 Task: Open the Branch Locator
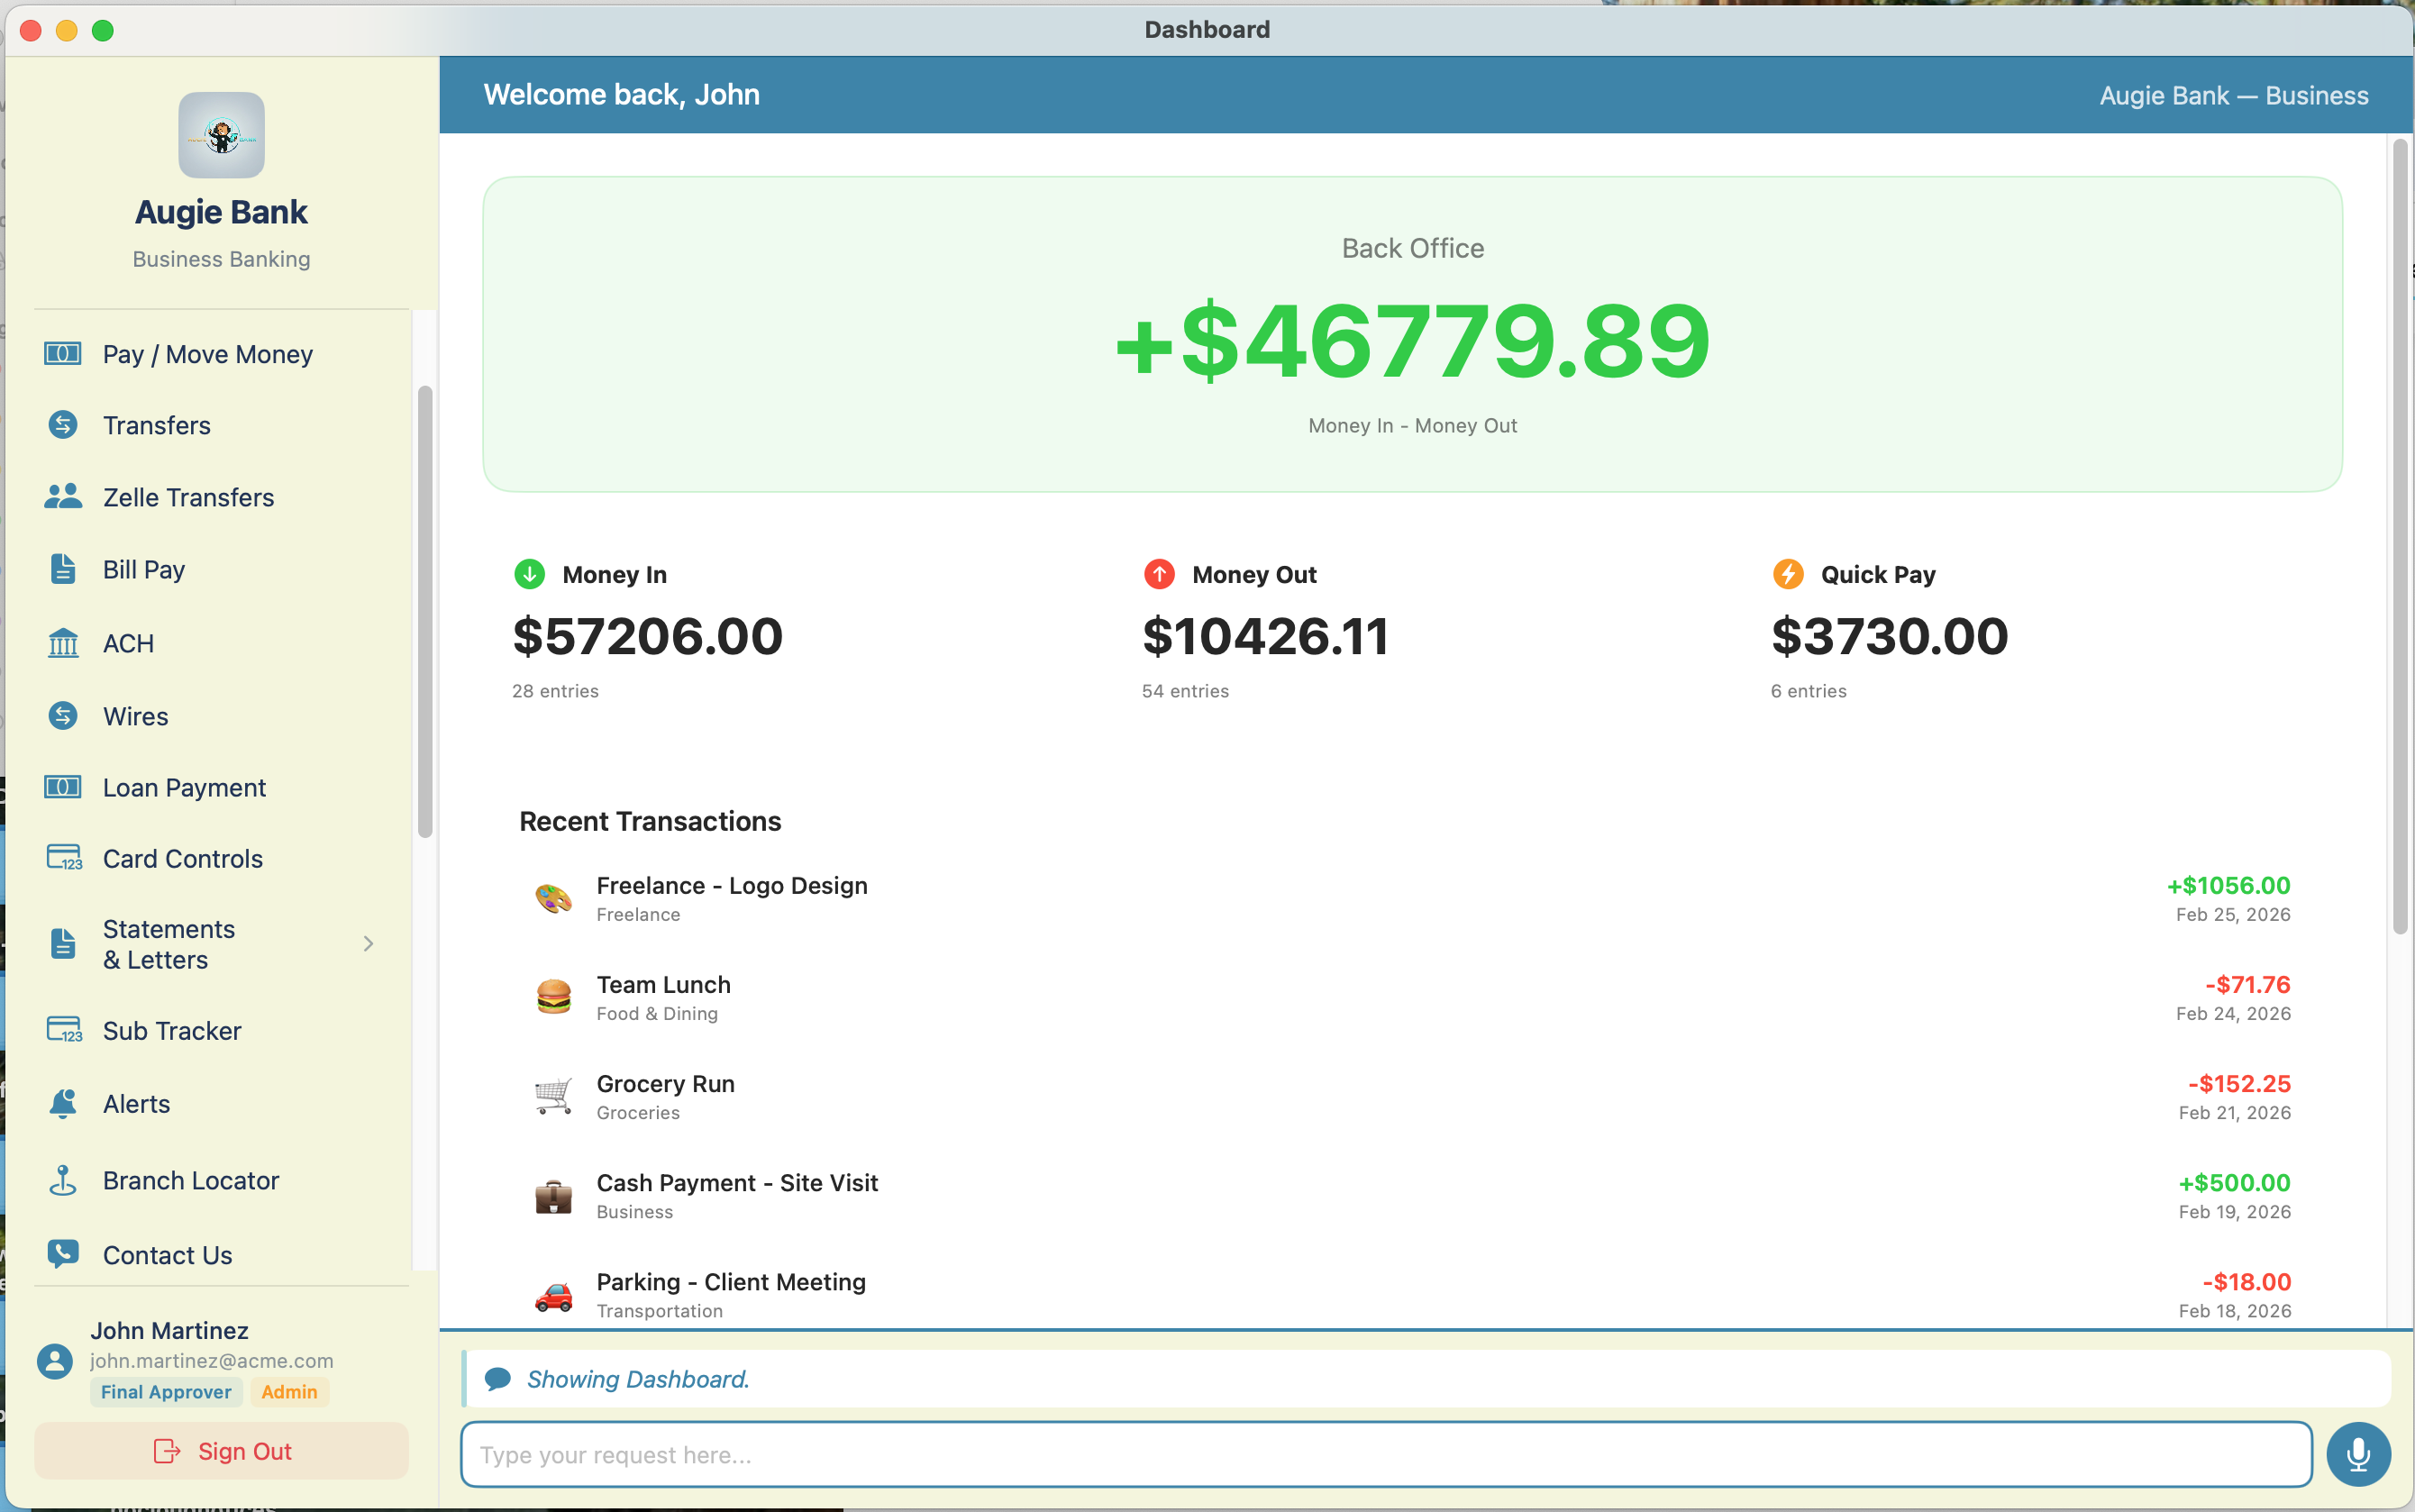[190, 1180]
